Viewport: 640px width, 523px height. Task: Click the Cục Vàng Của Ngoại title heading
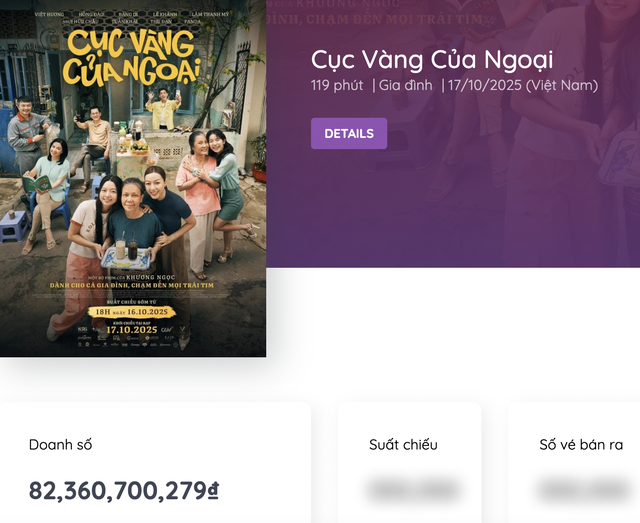(431, 59)
